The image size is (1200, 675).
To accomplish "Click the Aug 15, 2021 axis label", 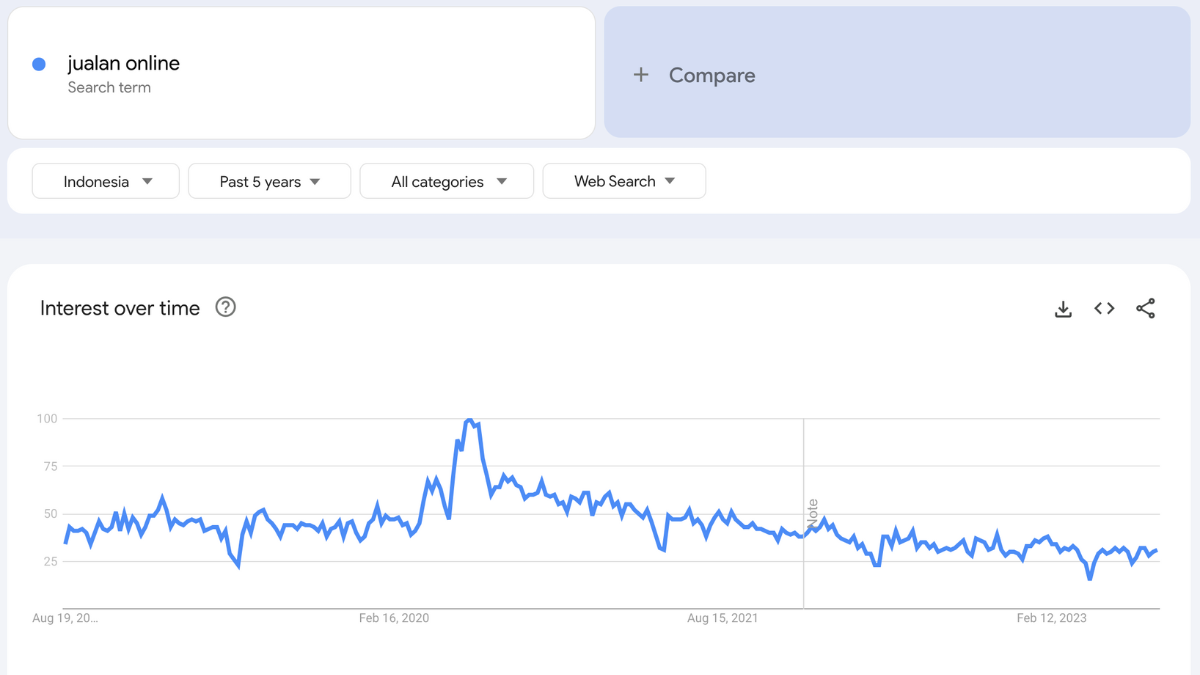I will pos(723,618).
